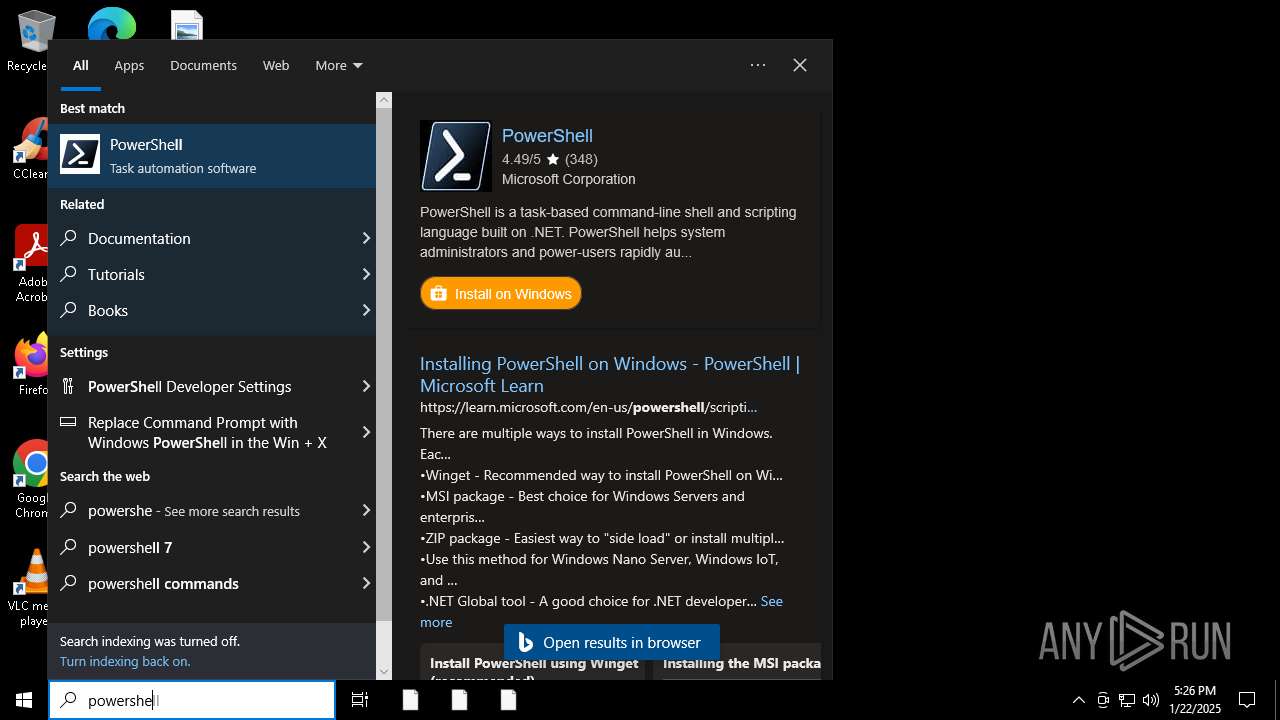Click the search icon beside Documentation
Viewport: 1280px width, 720px height.
click(69, 238)
